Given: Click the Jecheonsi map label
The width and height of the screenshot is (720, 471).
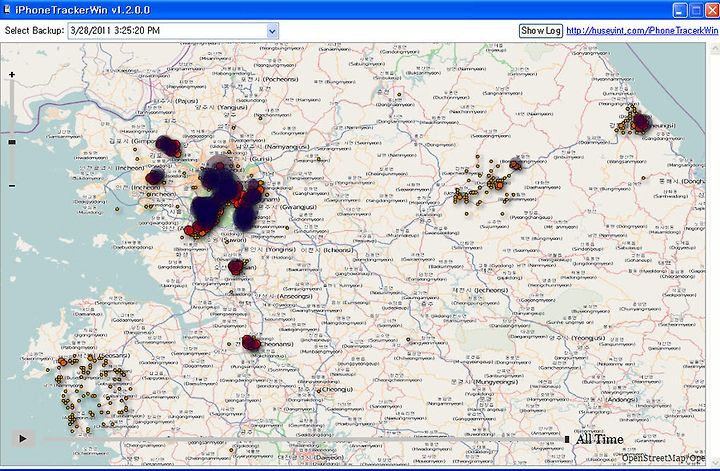Looking at the screenshot, I should tap(481, 290).
